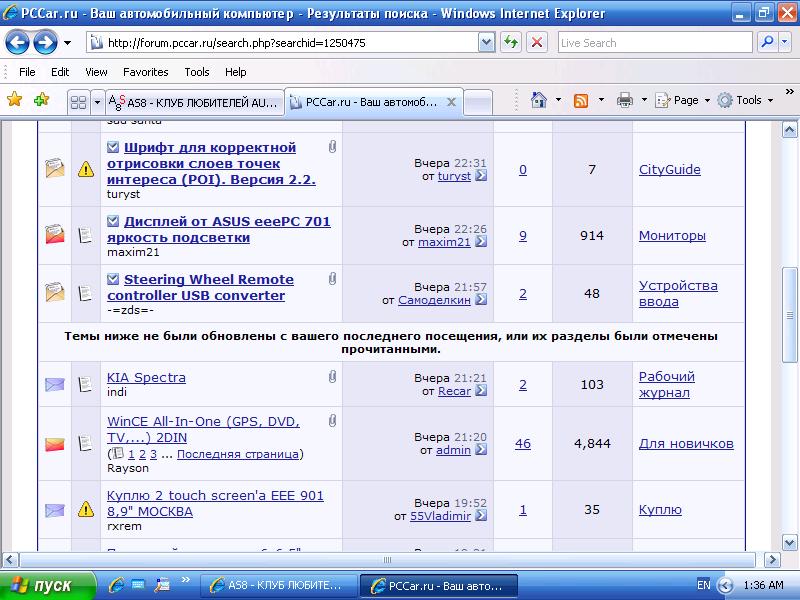Jump to last post by turyst arrow icon

coord(481,176)
